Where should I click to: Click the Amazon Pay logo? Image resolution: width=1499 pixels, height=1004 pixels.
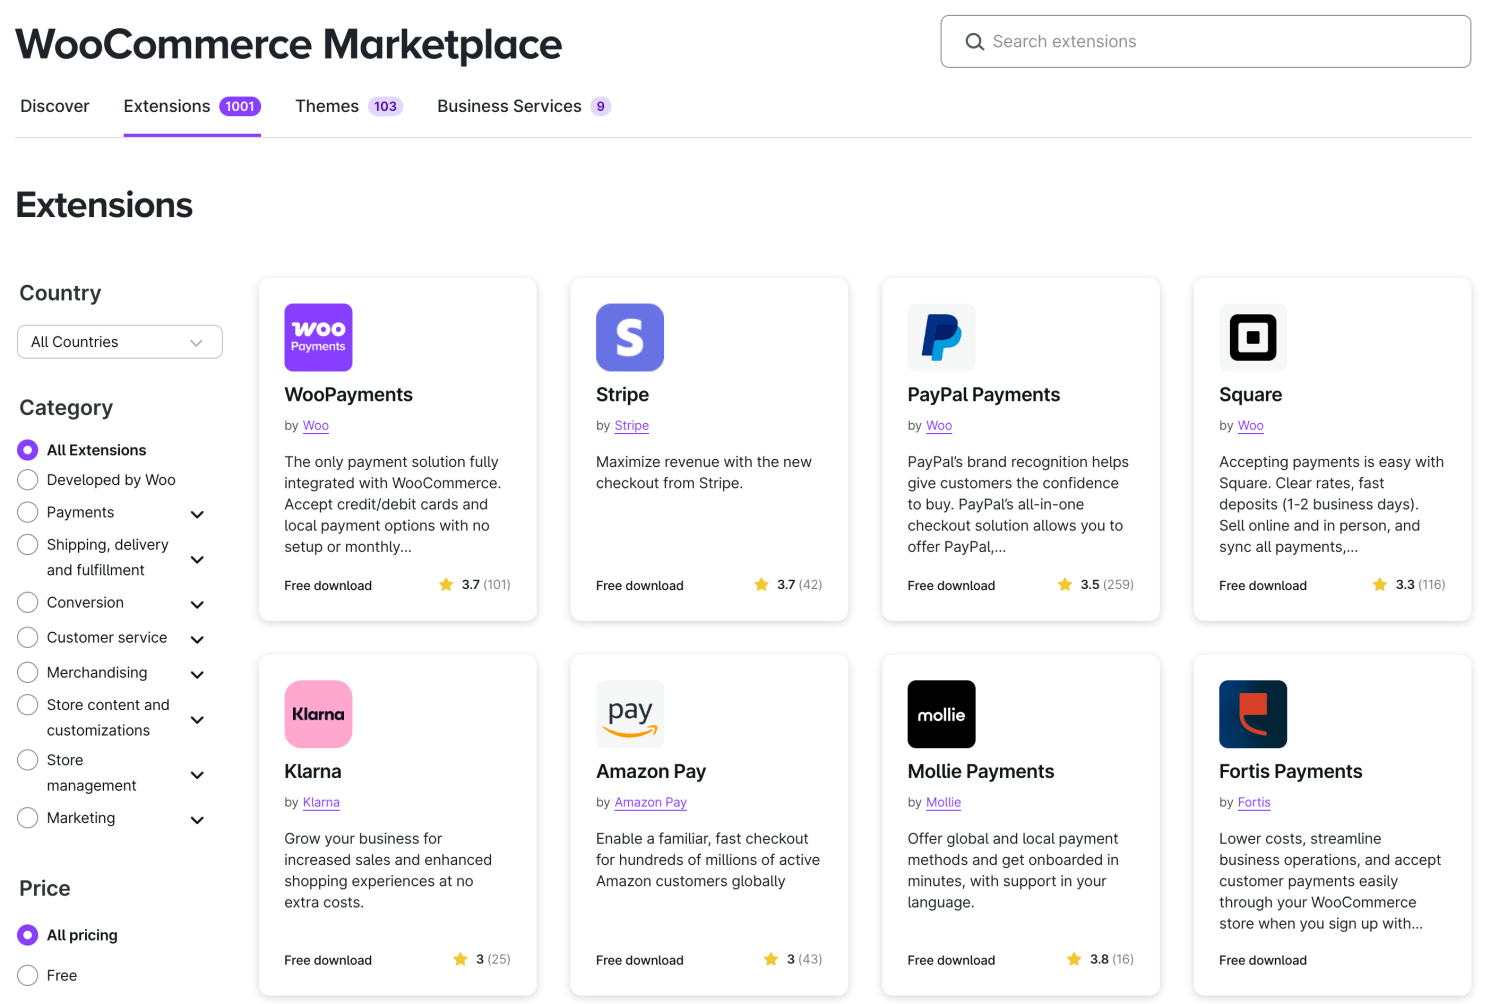click(630, 713)
